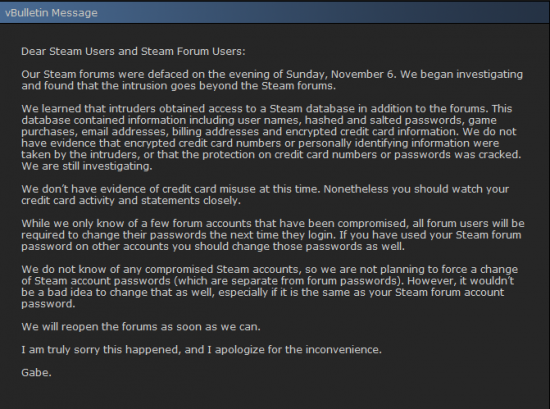The image size is (550, 409).
Task: Click the phrase 'encrypted credit card information'
Action: (x=371, y=132)
